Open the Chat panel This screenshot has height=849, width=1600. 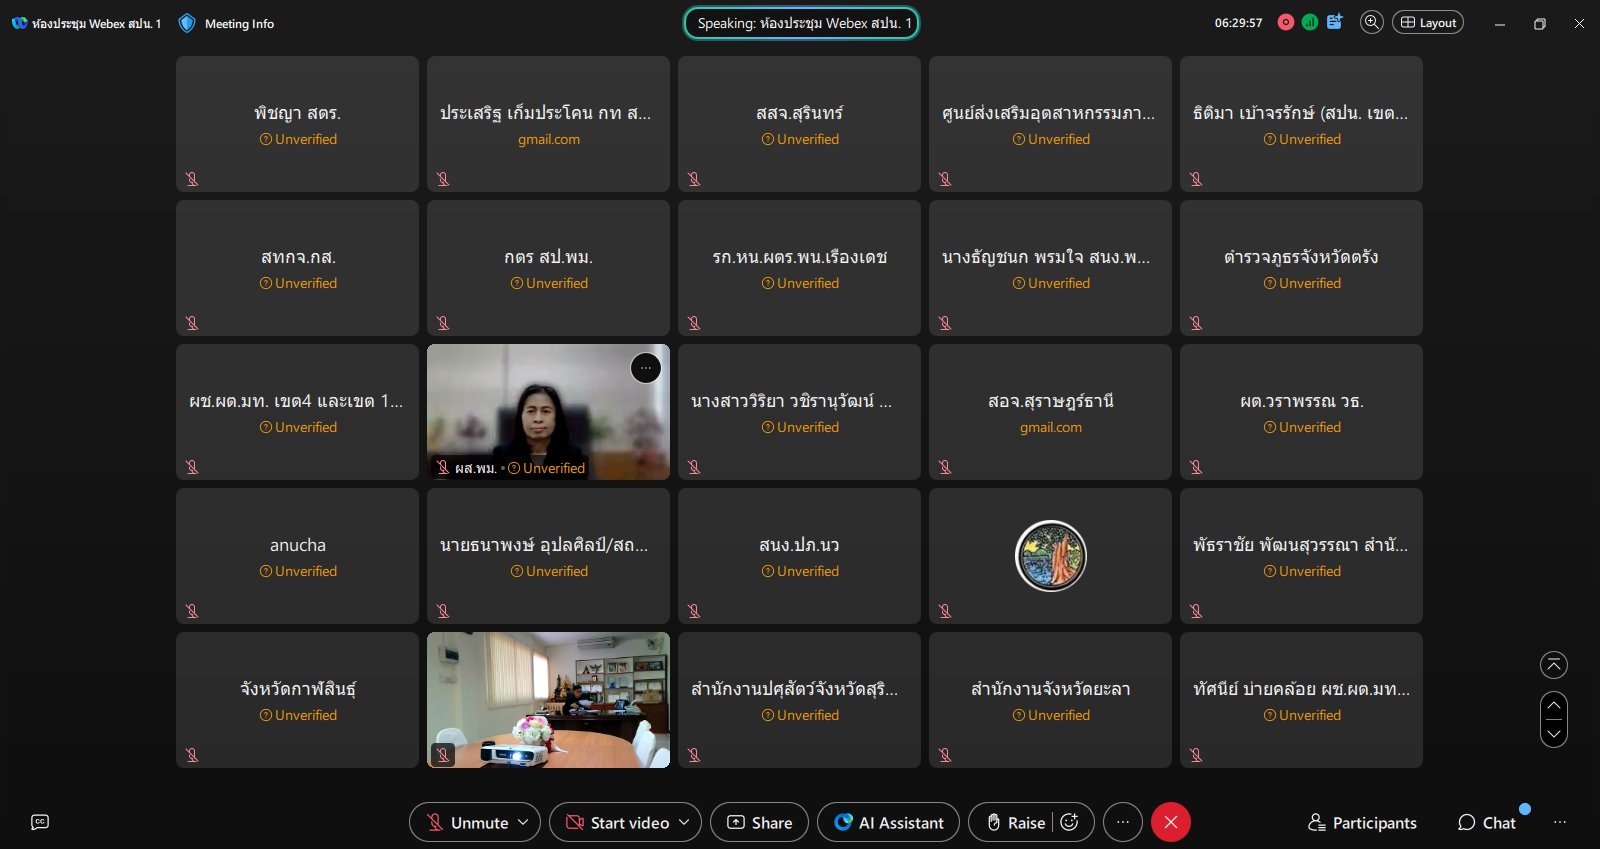(1487, 822)
